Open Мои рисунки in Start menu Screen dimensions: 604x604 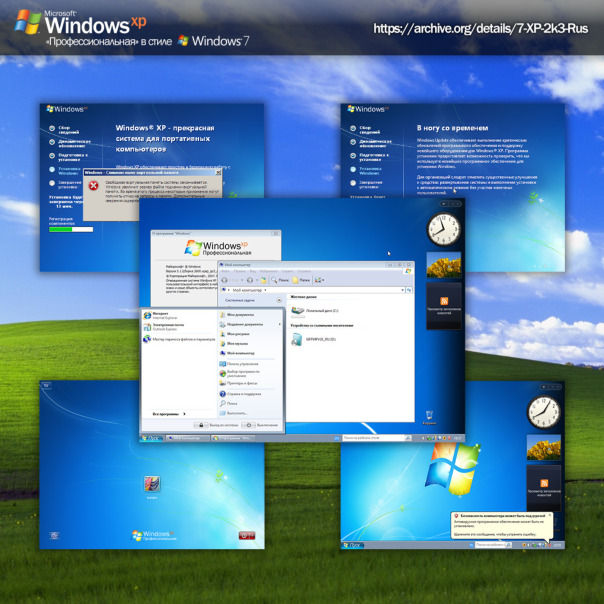tap(234, 334)
